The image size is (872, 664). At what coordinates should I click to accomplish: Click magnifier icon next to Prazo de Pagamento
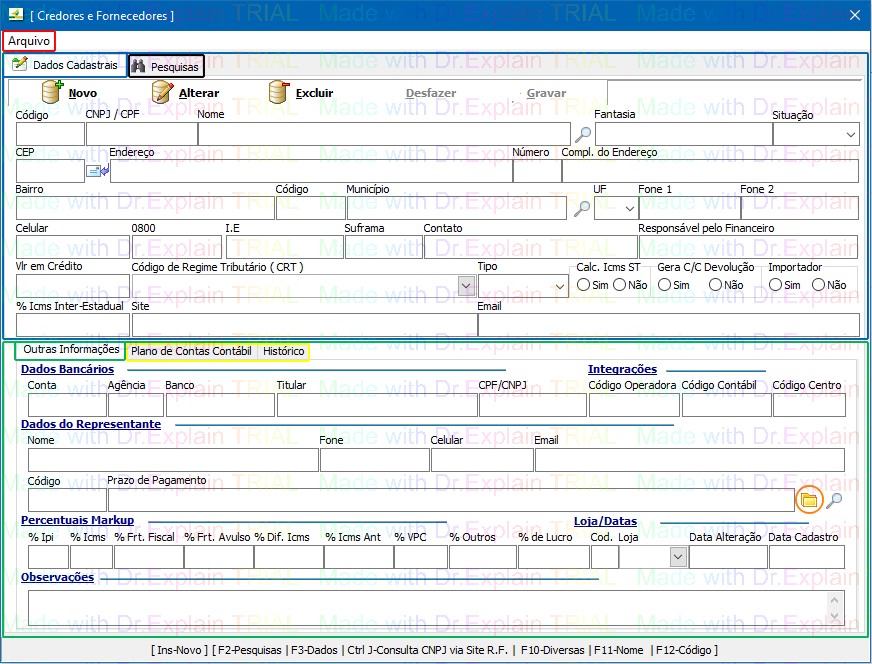834,500
